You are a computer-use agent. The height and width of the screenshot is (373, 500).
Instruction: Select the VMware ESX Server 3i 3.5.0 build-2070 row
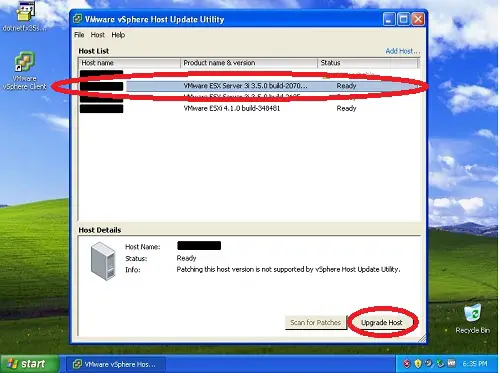249,86
